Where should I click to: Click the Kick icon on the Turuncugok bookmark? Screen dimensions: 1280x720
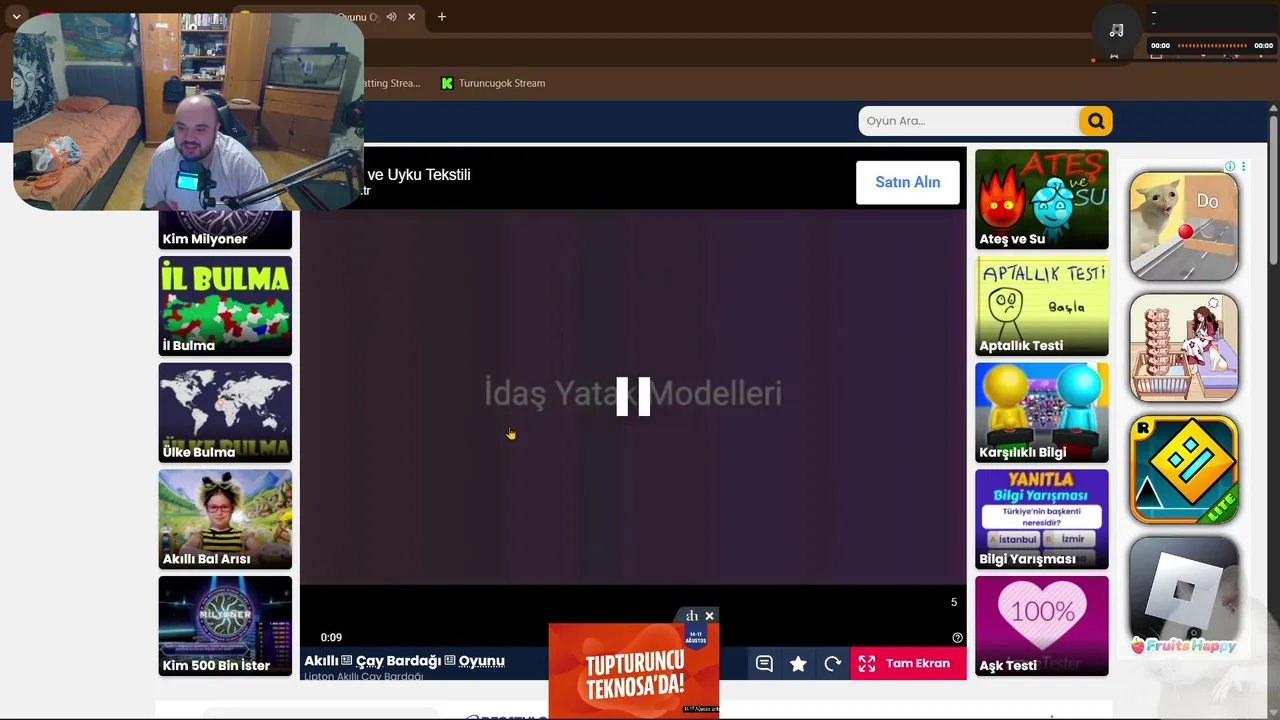[447, 83]
